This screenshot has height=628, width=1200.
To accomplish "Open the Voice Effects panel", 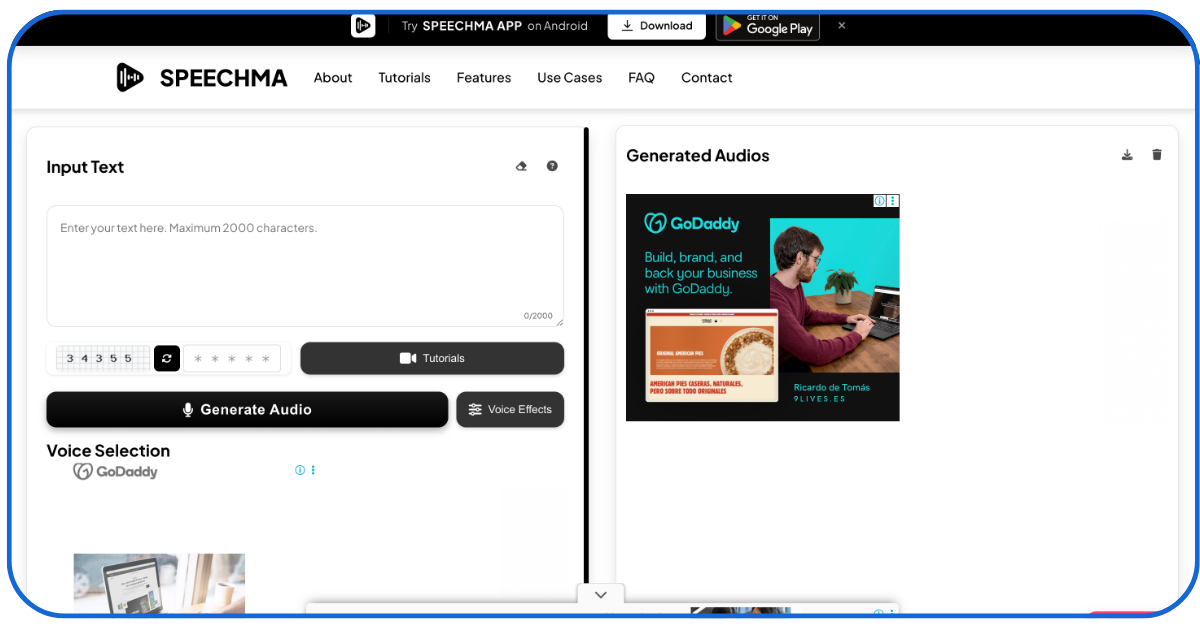I will (x=510, y=409).
